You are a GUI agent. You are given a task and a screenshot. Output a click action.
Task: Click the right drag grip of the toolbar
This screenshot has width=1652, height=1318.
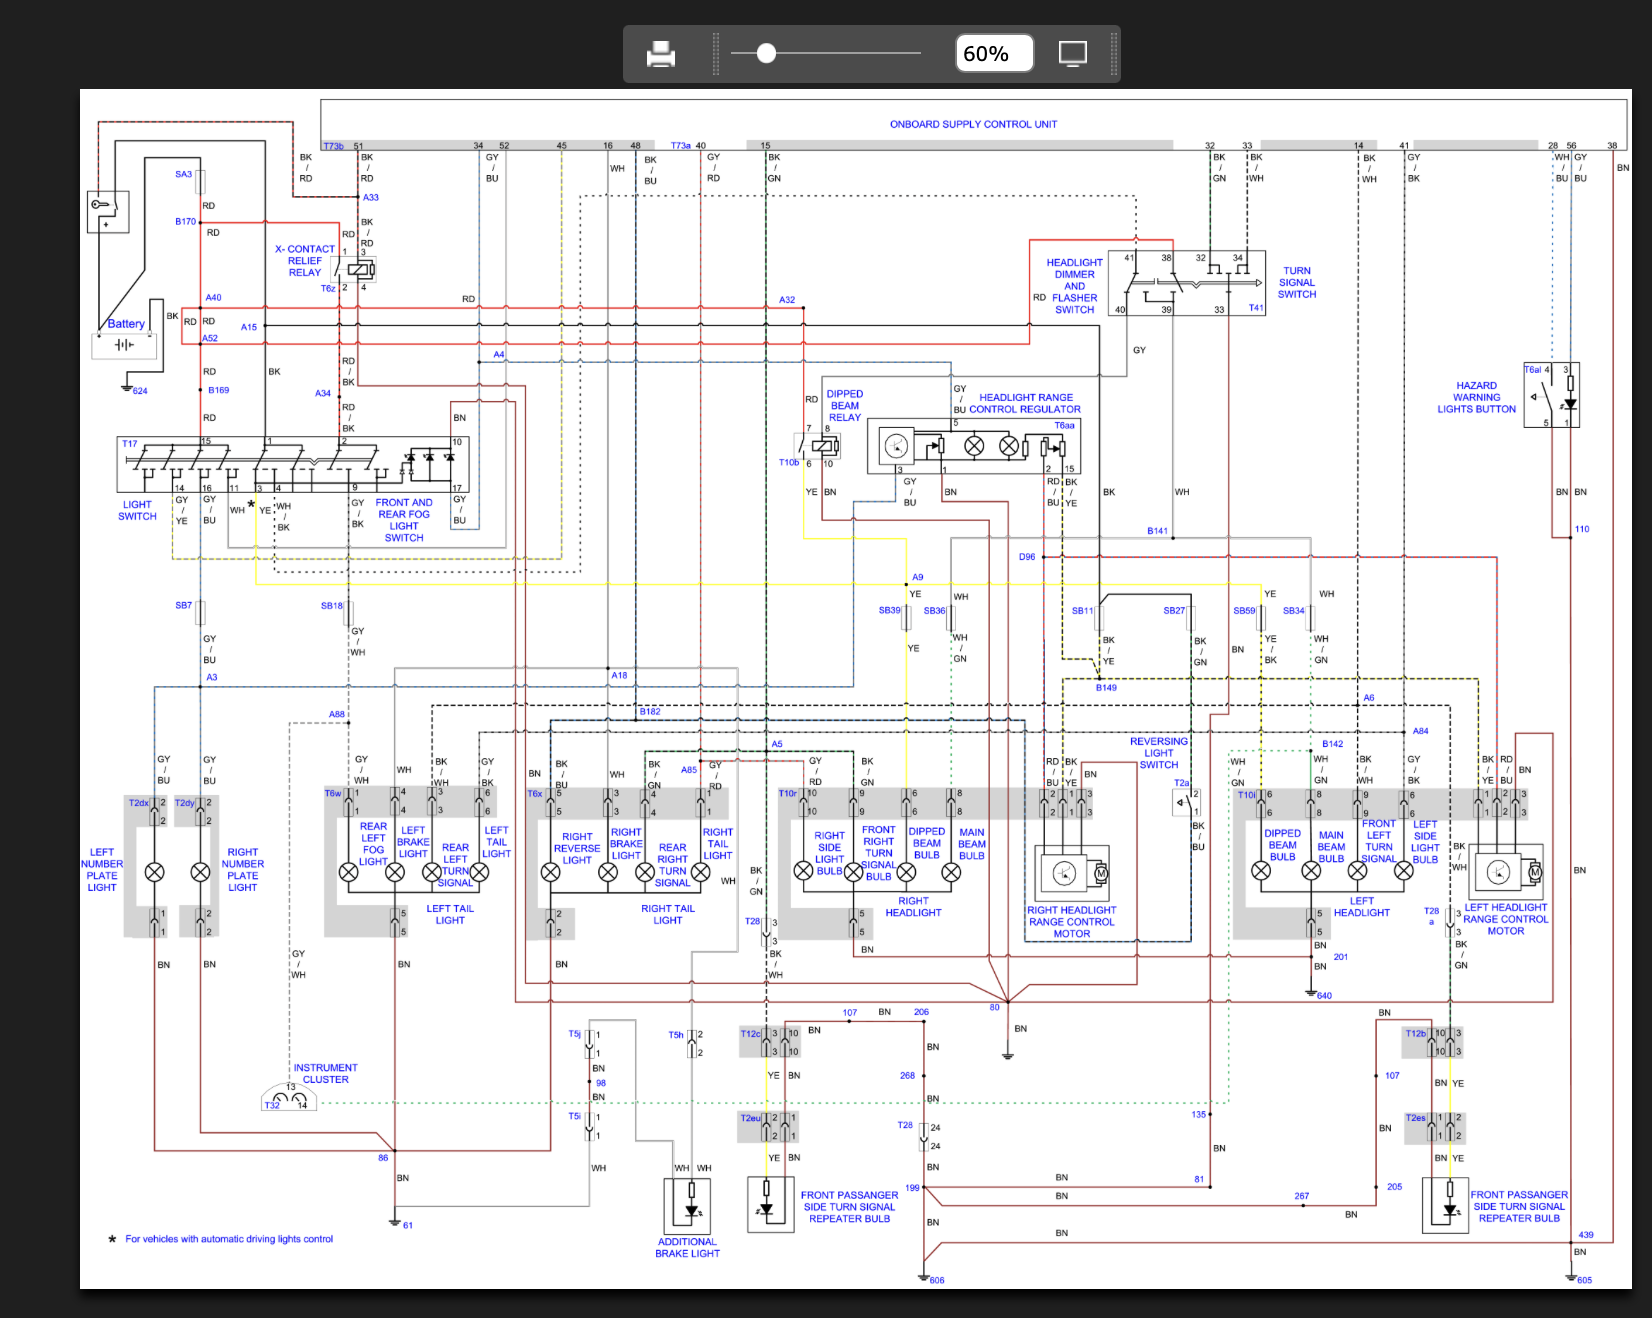click(1114, 54)
